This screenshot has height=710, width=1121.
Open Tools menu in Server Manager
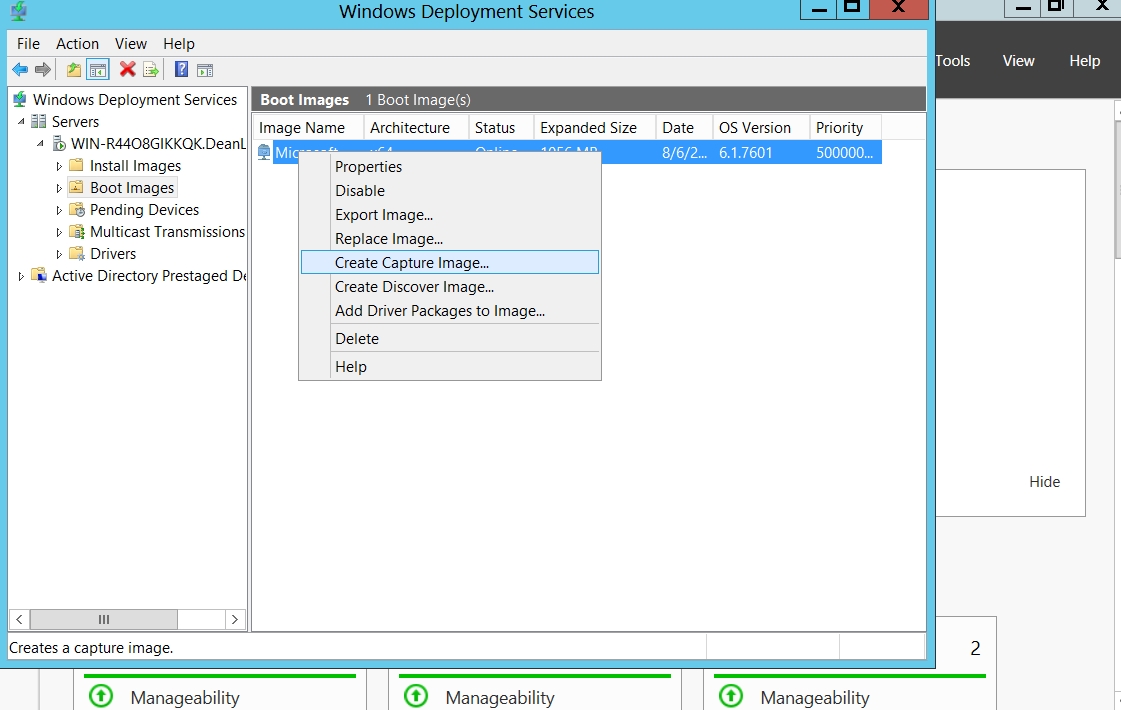[x=952, y=61]
